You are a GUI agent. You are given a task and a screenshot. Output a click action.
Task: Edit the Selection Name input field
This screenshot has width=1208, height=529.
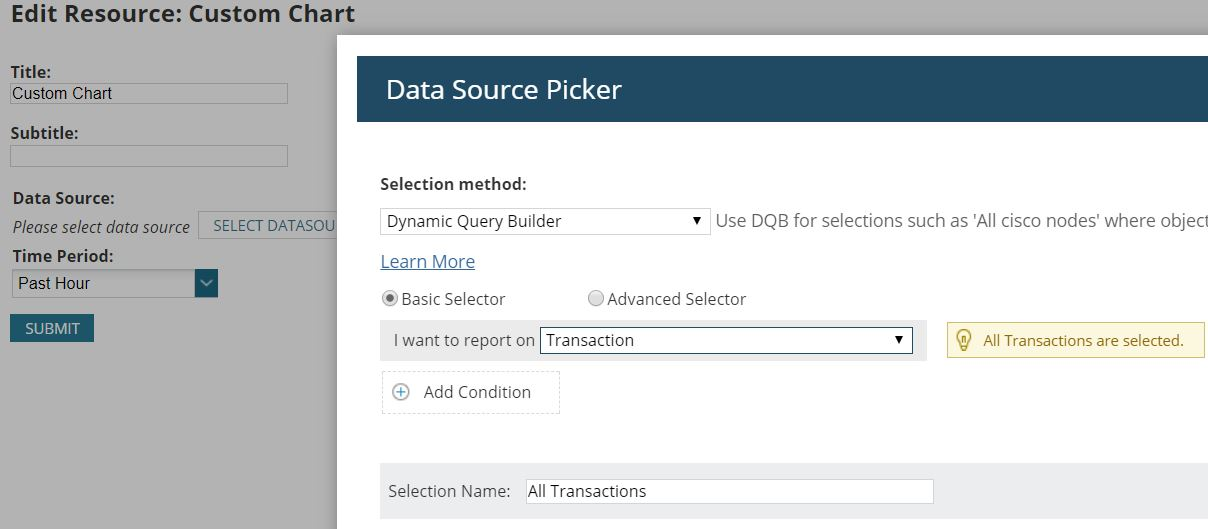729,491
